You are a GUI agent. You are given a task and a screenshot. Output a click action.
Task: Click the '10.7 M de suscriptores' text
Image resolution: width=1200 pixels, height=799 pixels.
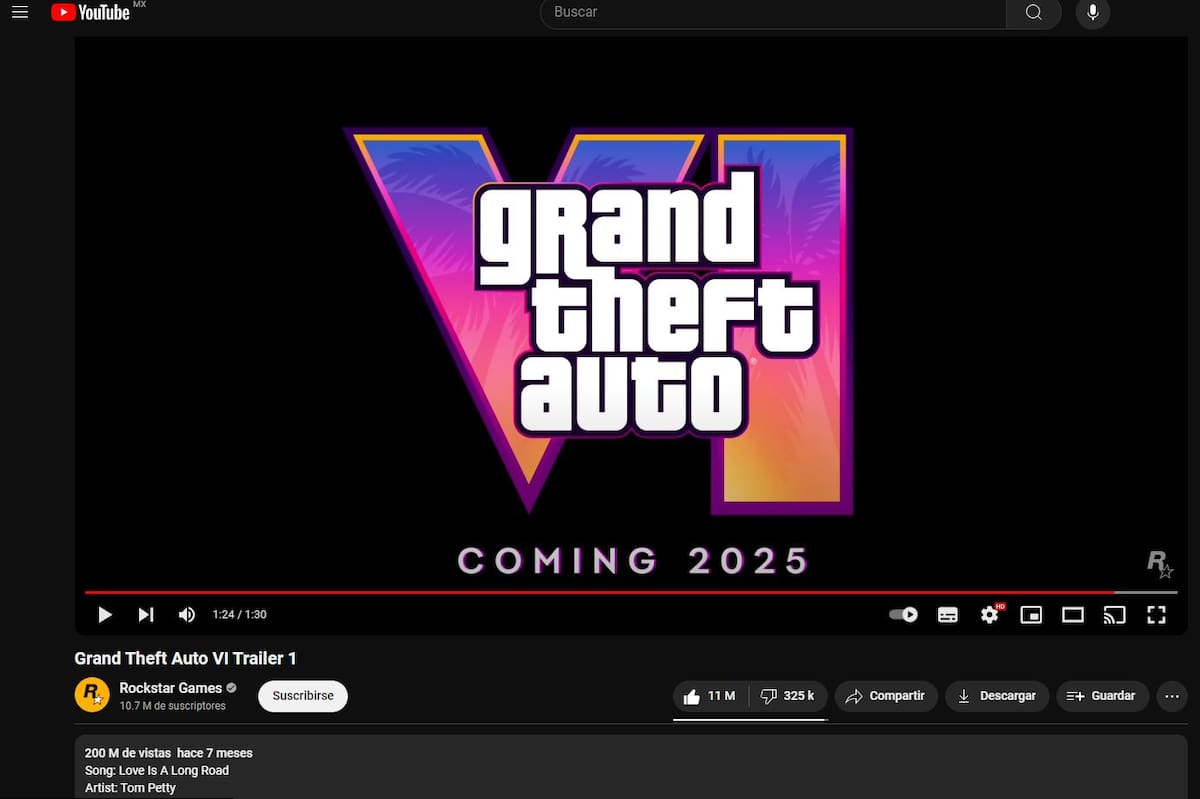(172, 706)
